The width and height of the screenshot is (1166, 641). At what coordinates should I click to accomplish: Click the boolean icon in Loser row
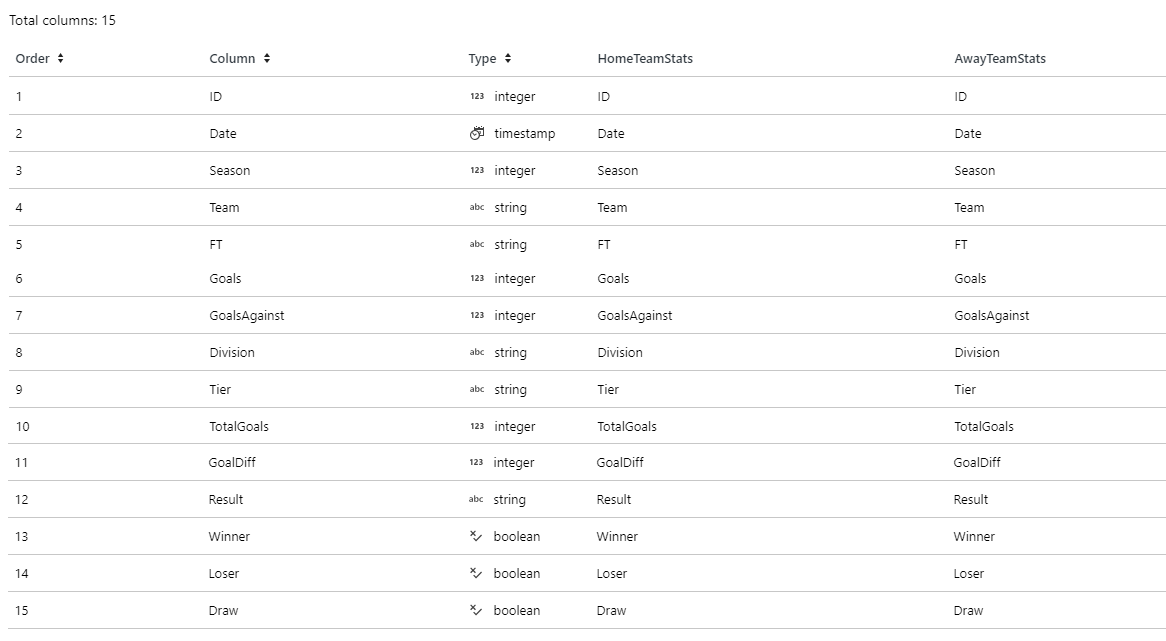click(x=476, y=573)
